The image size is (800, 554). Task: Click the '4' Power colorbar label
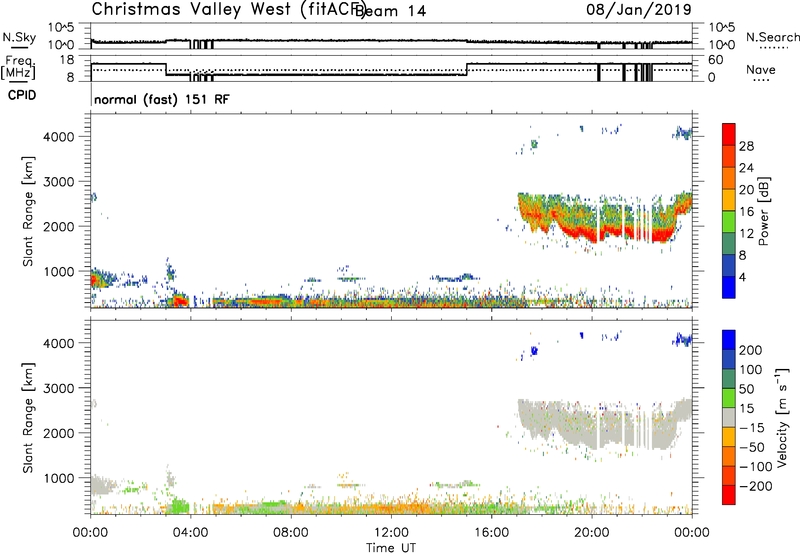click(742, 277)
